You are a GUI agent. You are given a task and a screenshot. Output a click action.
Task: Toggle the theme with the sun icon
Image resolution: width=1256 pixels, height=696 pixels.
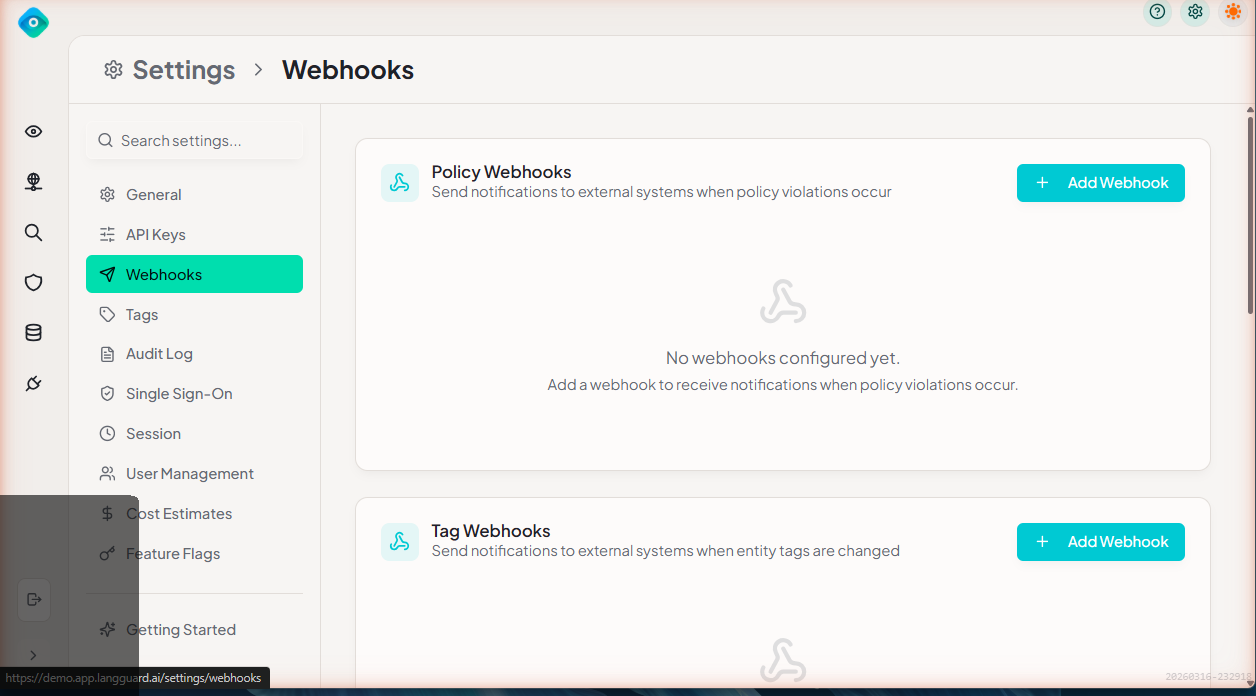pos(1233,12)
